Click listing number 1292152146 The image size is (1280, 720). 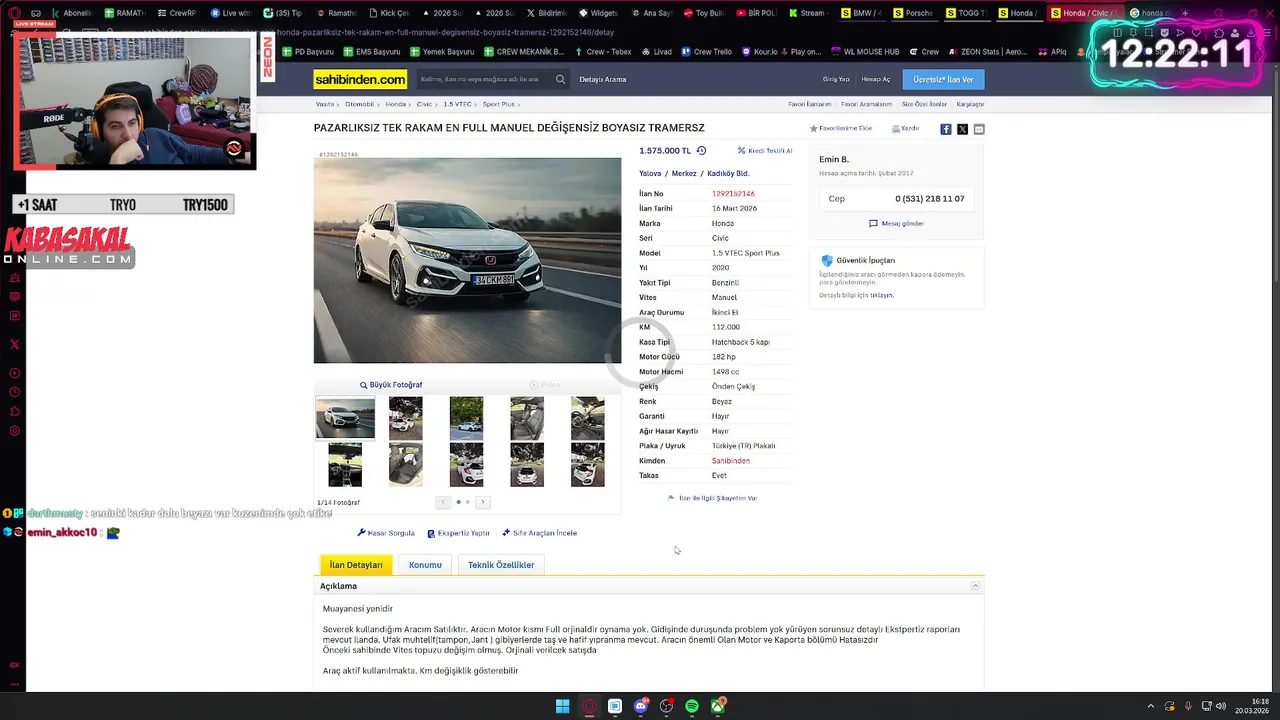tap(733, 194)
